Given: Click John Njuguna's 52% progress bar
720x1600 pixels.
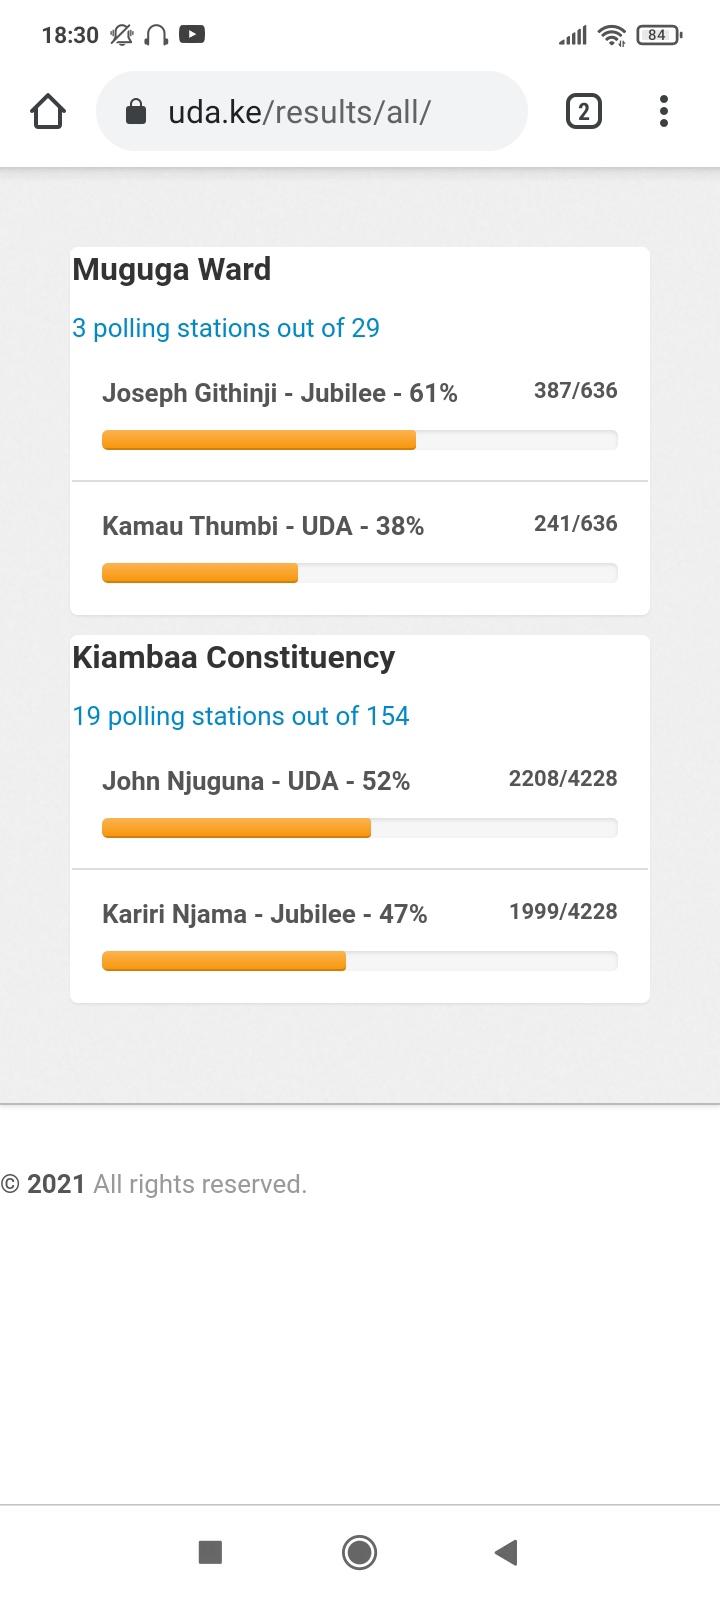Looking at the screenshot, I should click(x=360, y=828).
